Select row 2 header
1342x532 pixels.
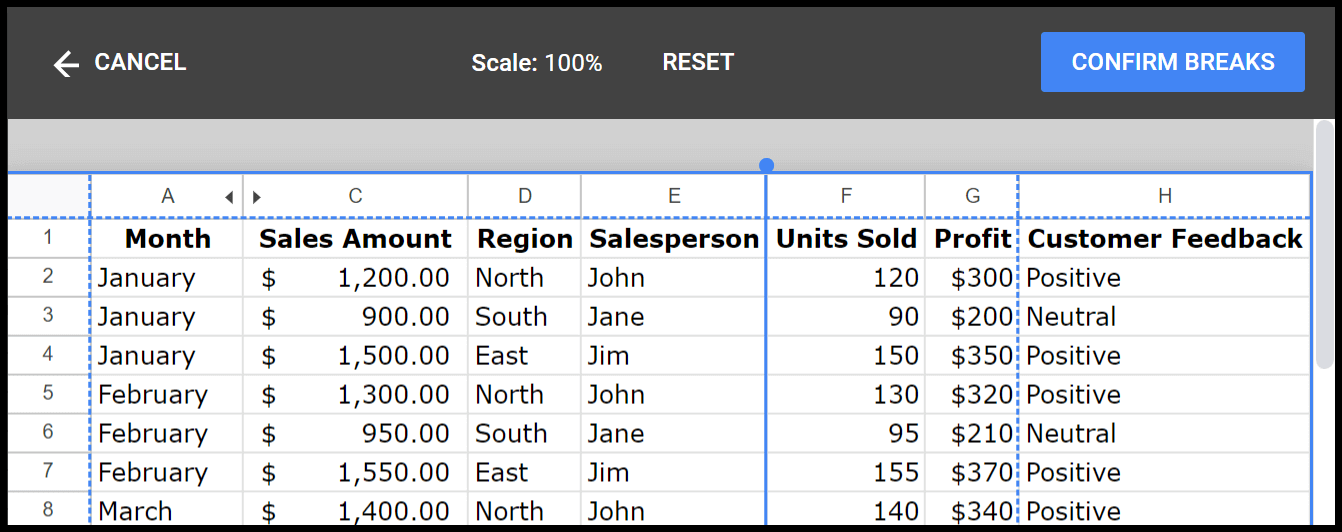tap(48, 277)
